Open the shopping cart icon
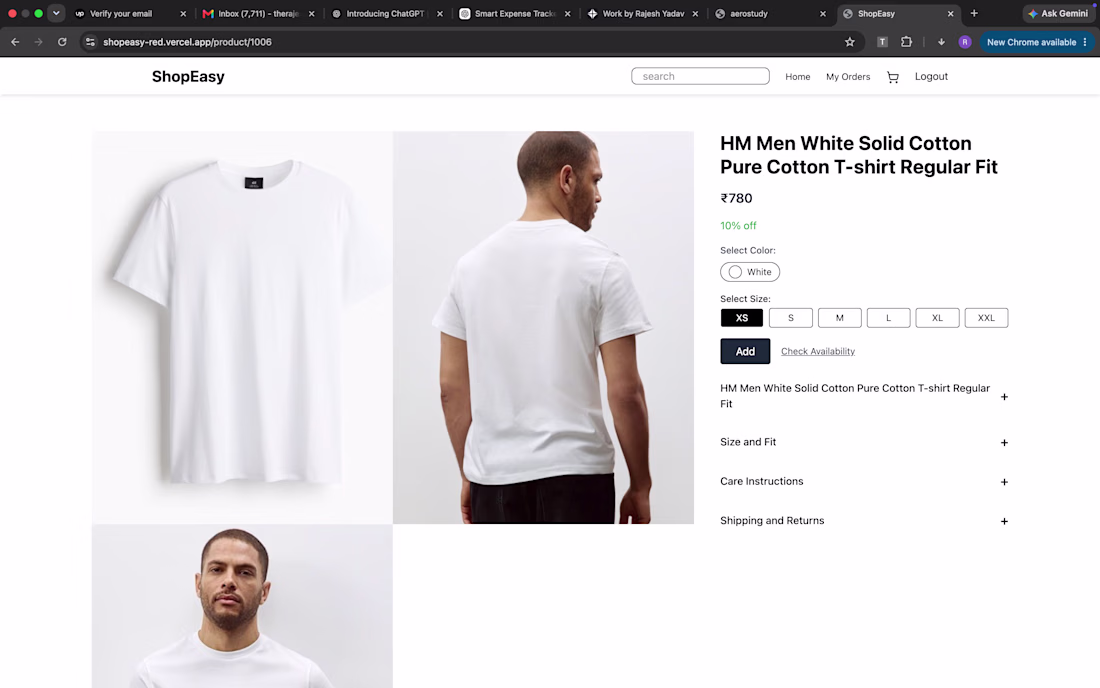 (x=892, y=77)
